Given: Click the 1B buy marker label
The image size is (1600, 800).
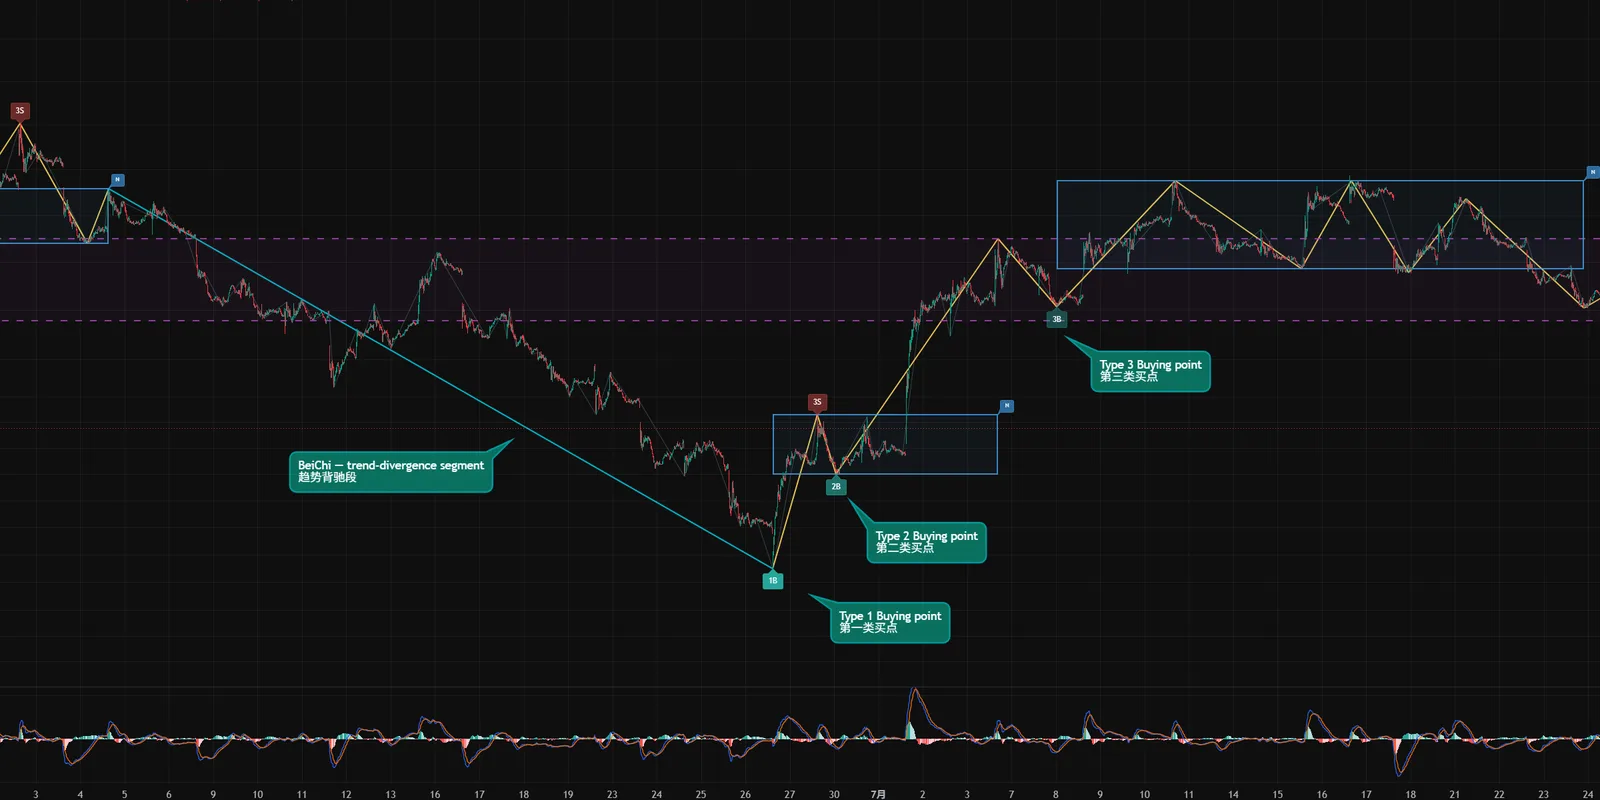Looking at the screenshot, I should click(773, 581).
